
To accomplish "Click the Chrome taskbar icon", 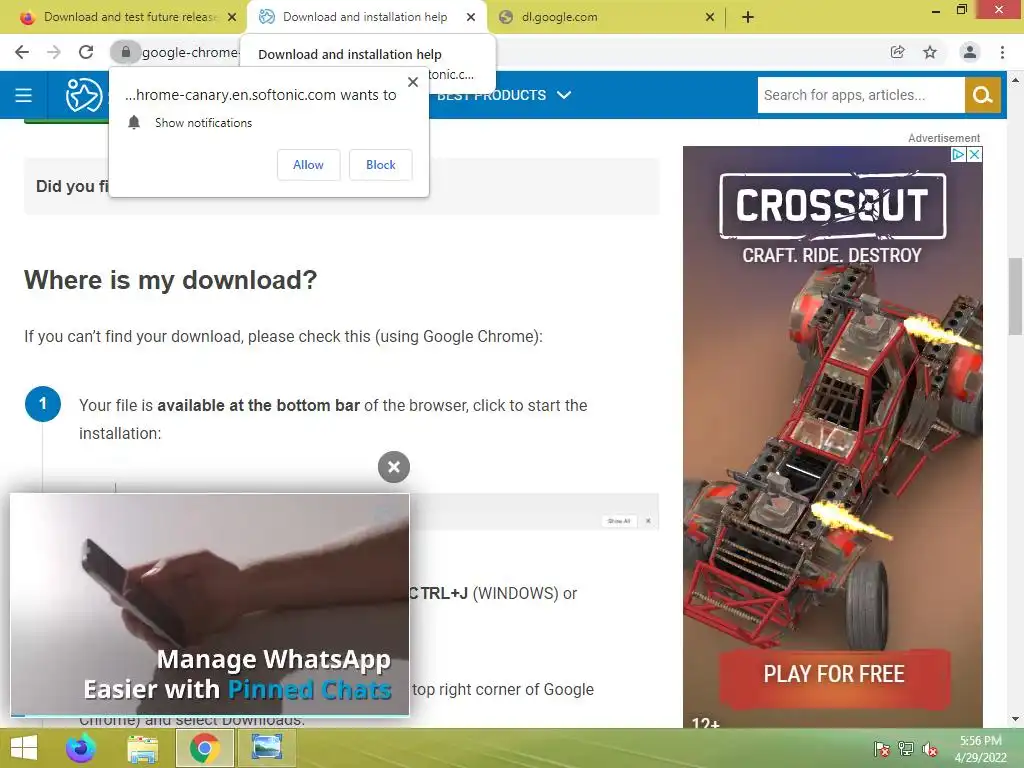I will (x=204, y=748).
